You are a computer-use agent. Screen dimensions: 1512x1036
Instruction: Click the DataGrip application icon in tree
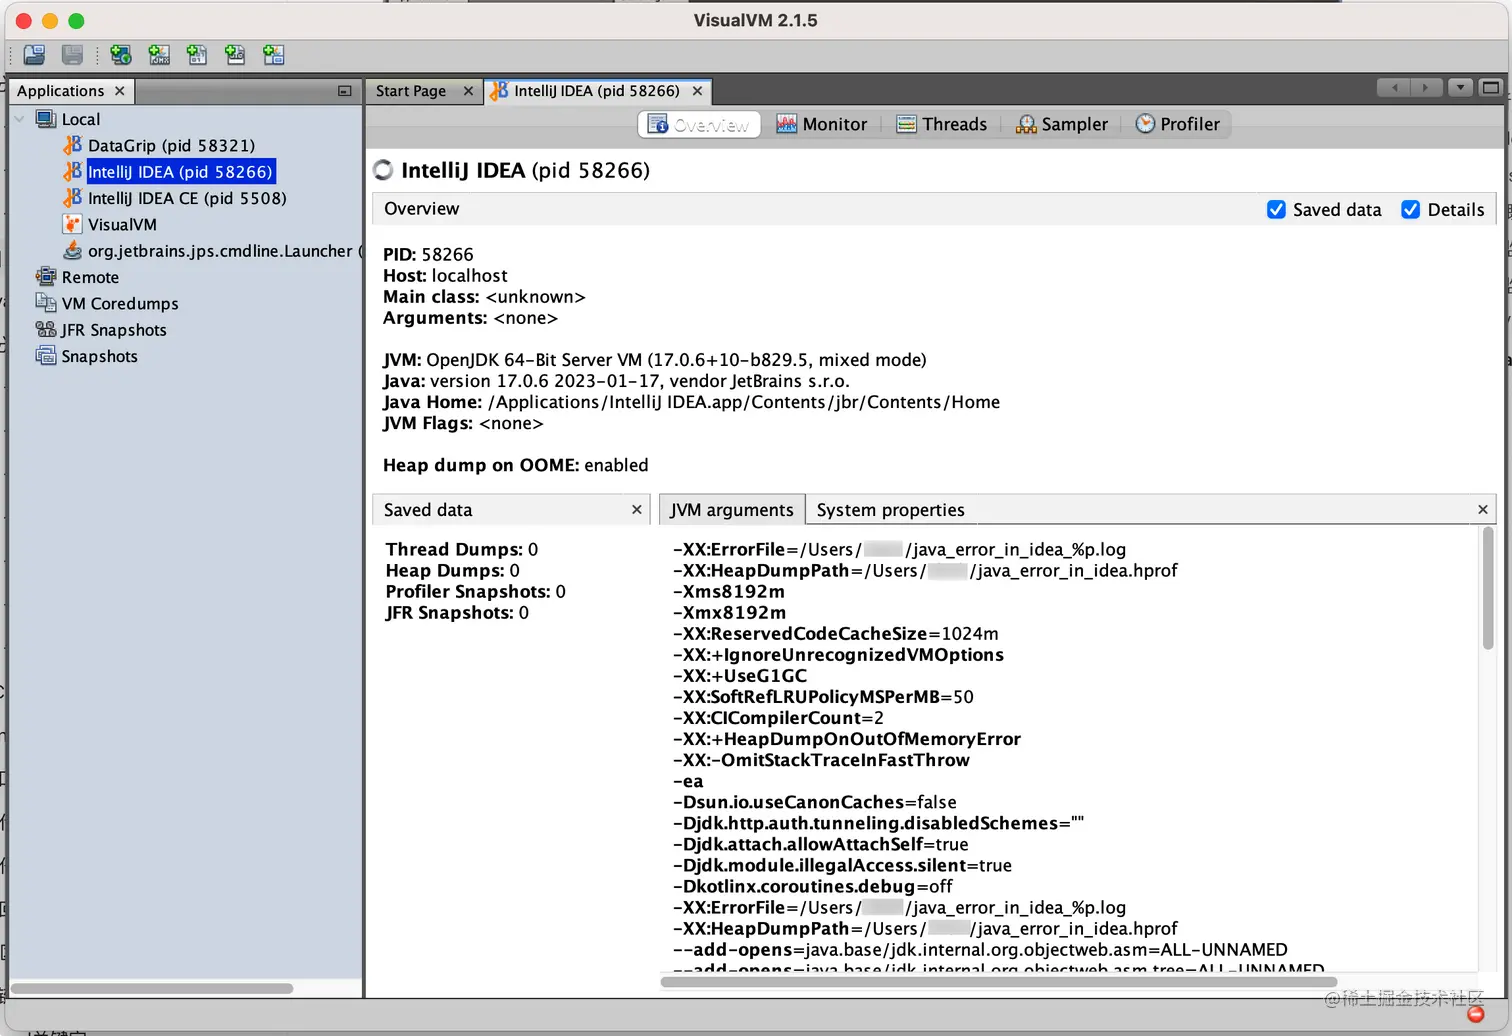(x=73, y=145)
